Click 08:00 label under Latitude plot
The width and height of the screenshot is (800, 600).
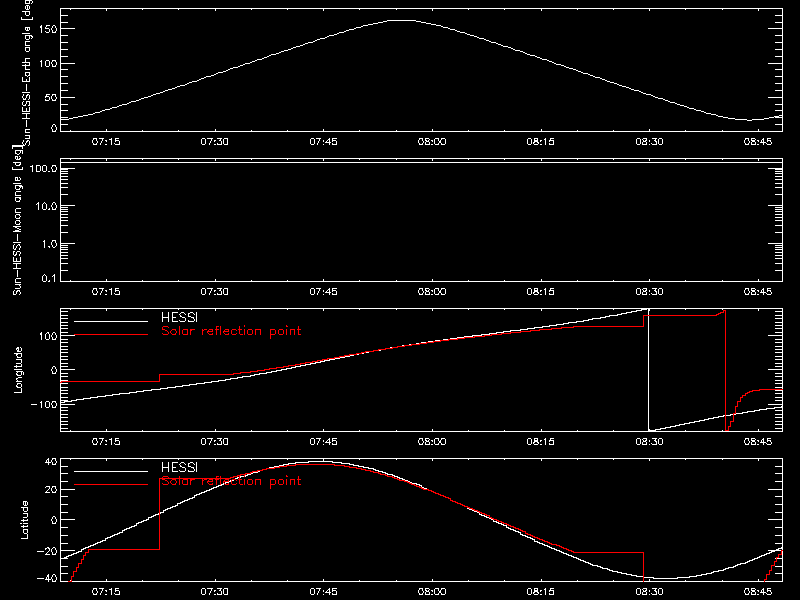tap(432, 591)
